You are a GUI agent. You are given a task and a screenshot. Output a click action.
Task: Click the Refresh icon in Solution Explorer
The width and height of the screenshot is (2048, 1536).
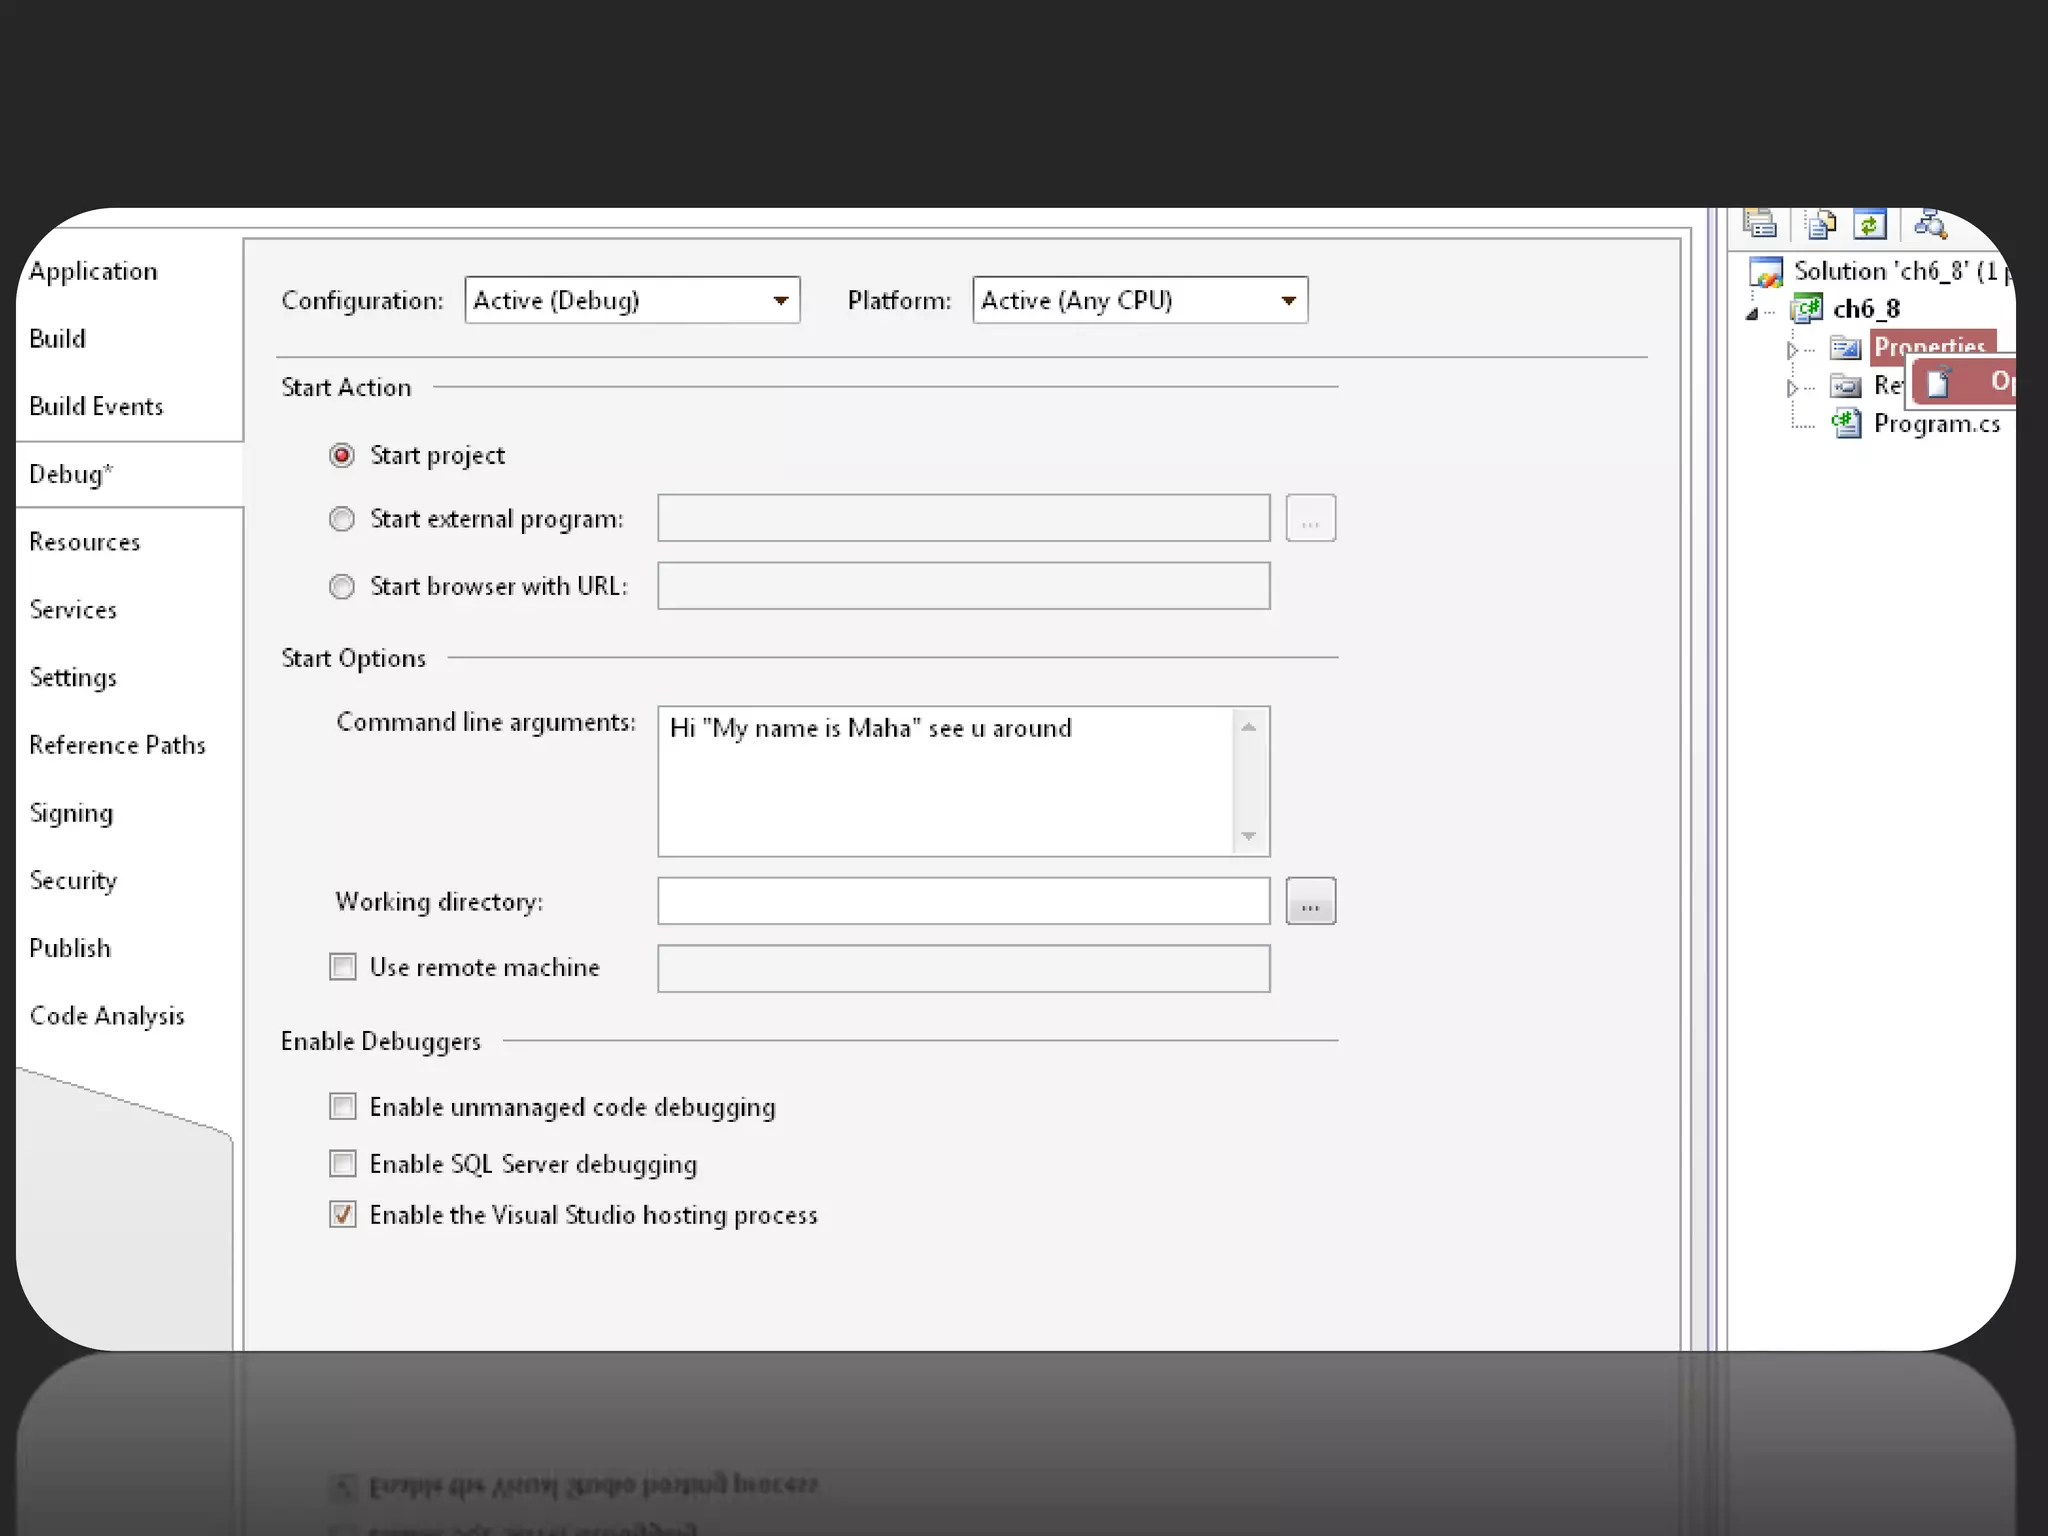point(1869,225)
